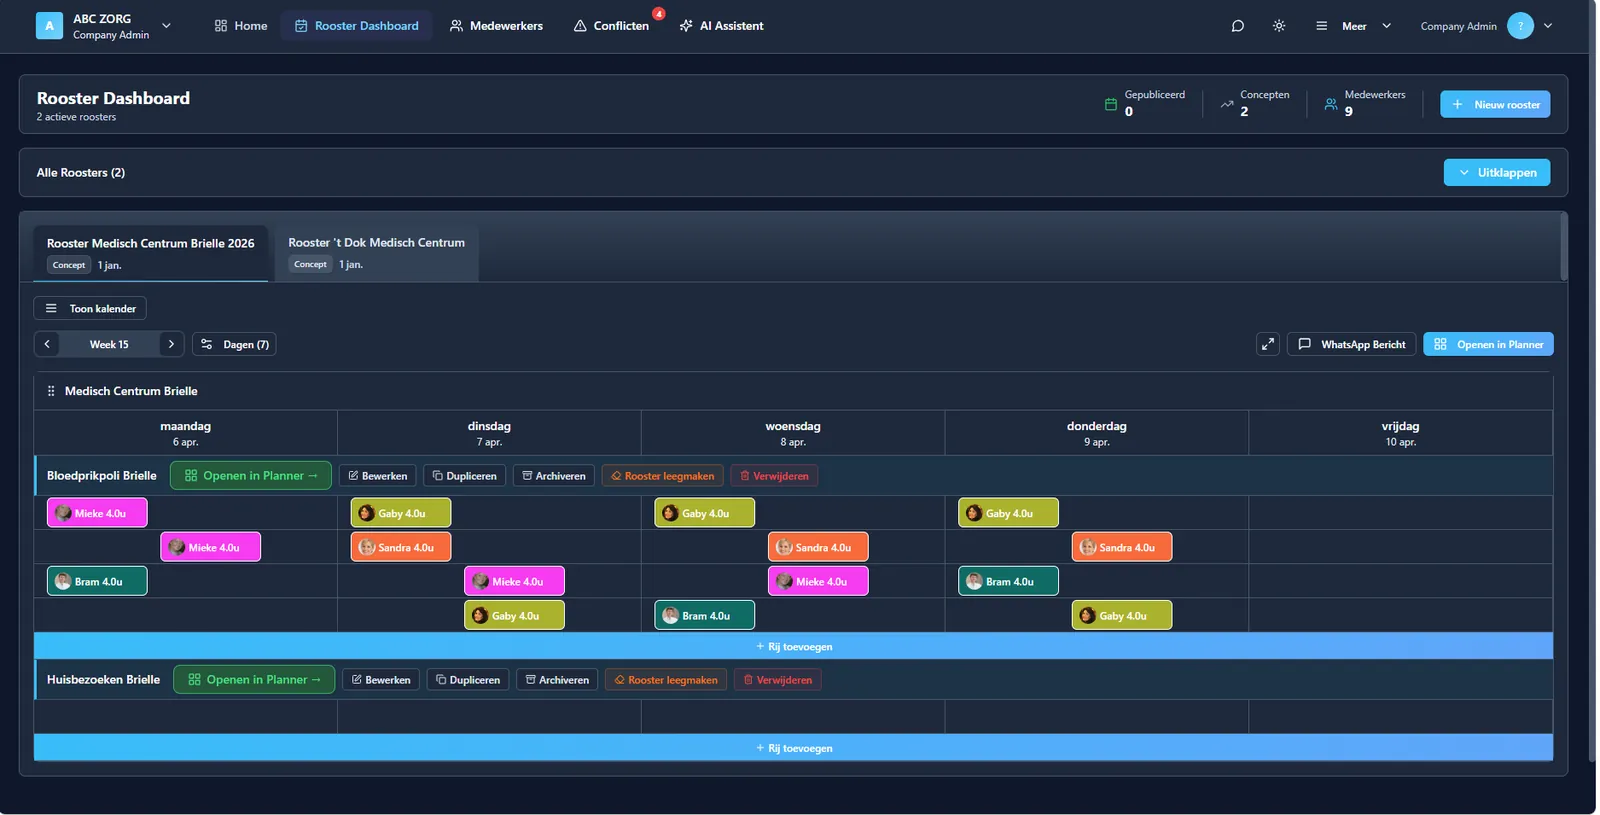Screen dimensions: 1600x815
Task: Click the top-right Openen in Planner button
Action: pyautogui.click(x=1488, y=344)
